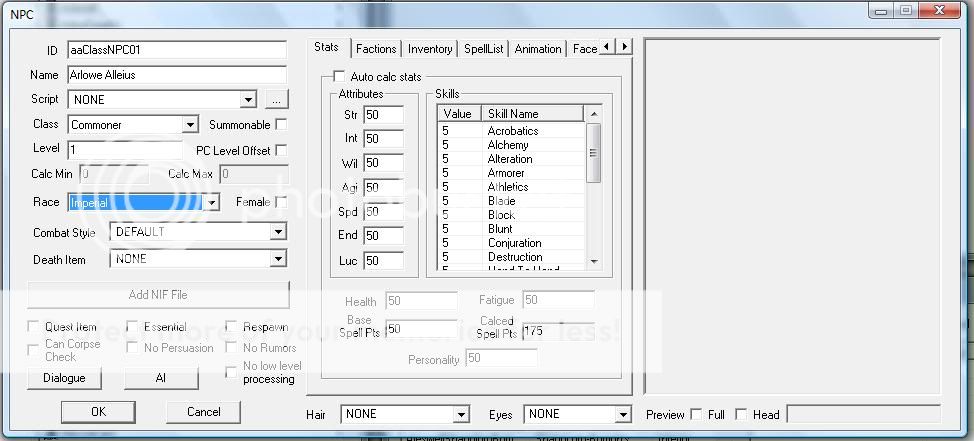Screen dimensions: 974x441
Task: Open the Inventory tab
Action: tap(430, 49)
